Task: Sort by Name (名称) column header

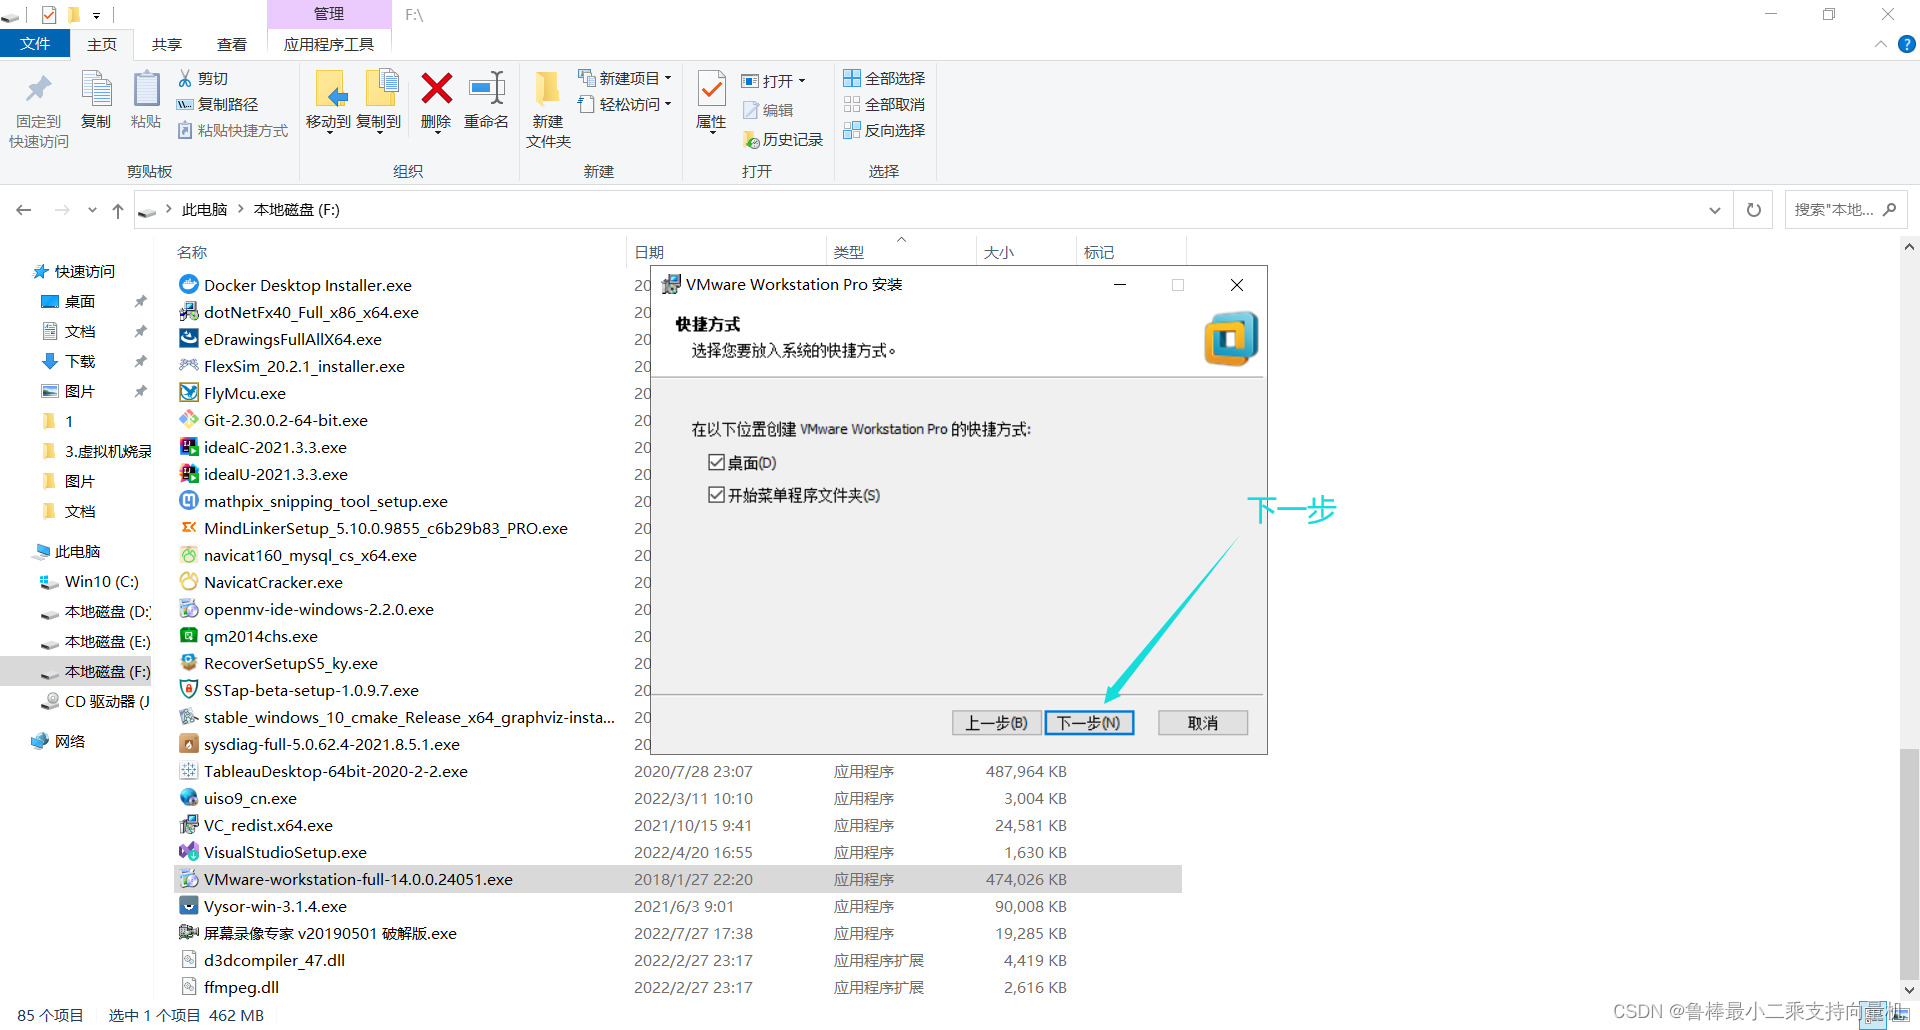Action: 192,252
